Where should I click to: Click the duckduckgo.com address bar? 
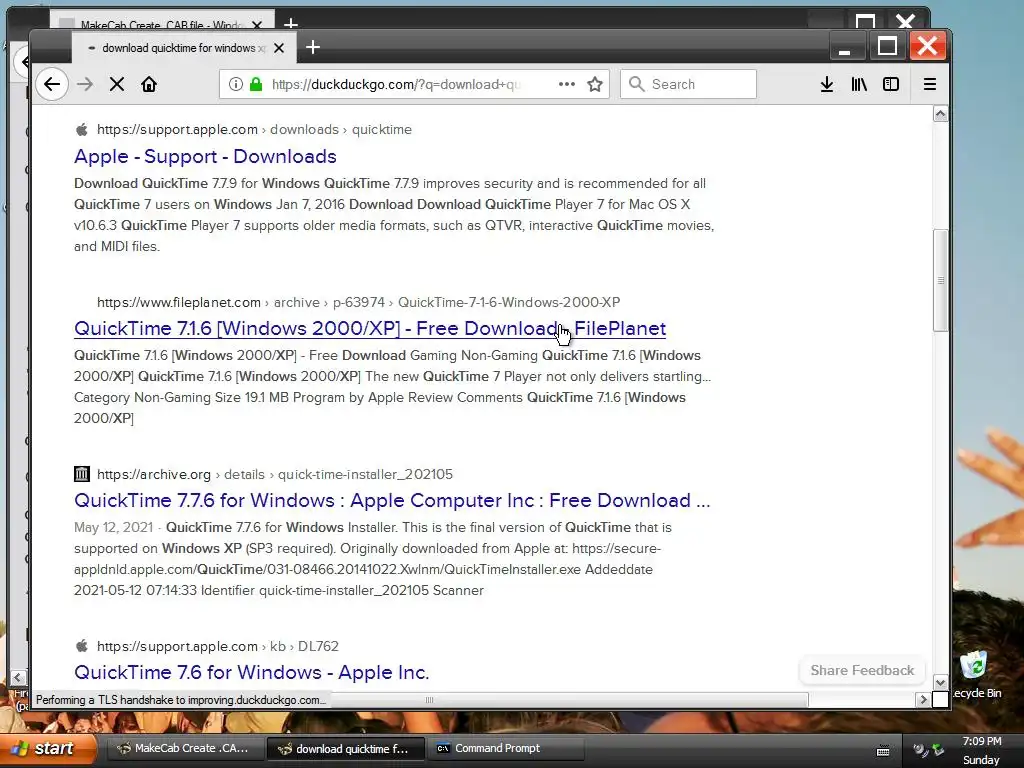pyautogui.click(x=396, y=84)
